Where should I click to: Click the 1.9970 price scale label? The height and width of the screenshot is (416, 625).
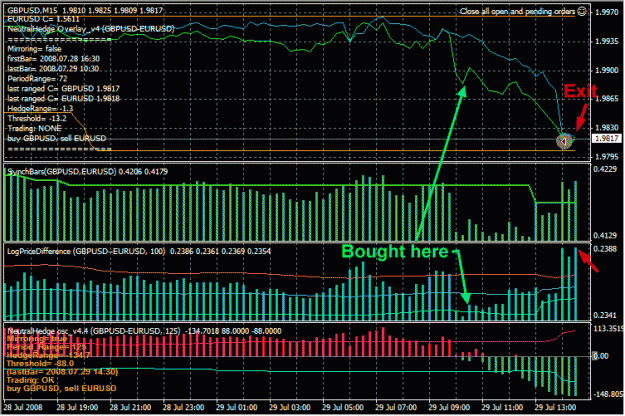pyautogui.click(x=607, y=12)
